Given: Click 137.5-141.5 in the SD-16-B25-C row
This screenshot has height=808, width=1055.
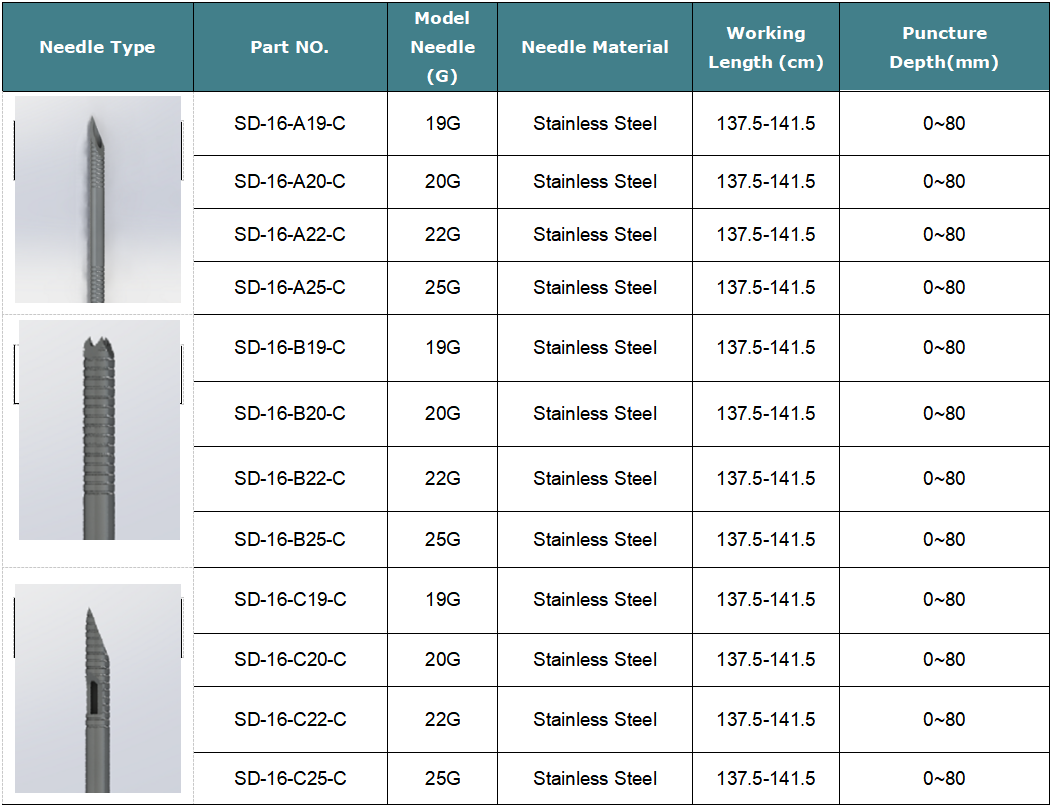Looking at the screenshot, I should 766,540.
